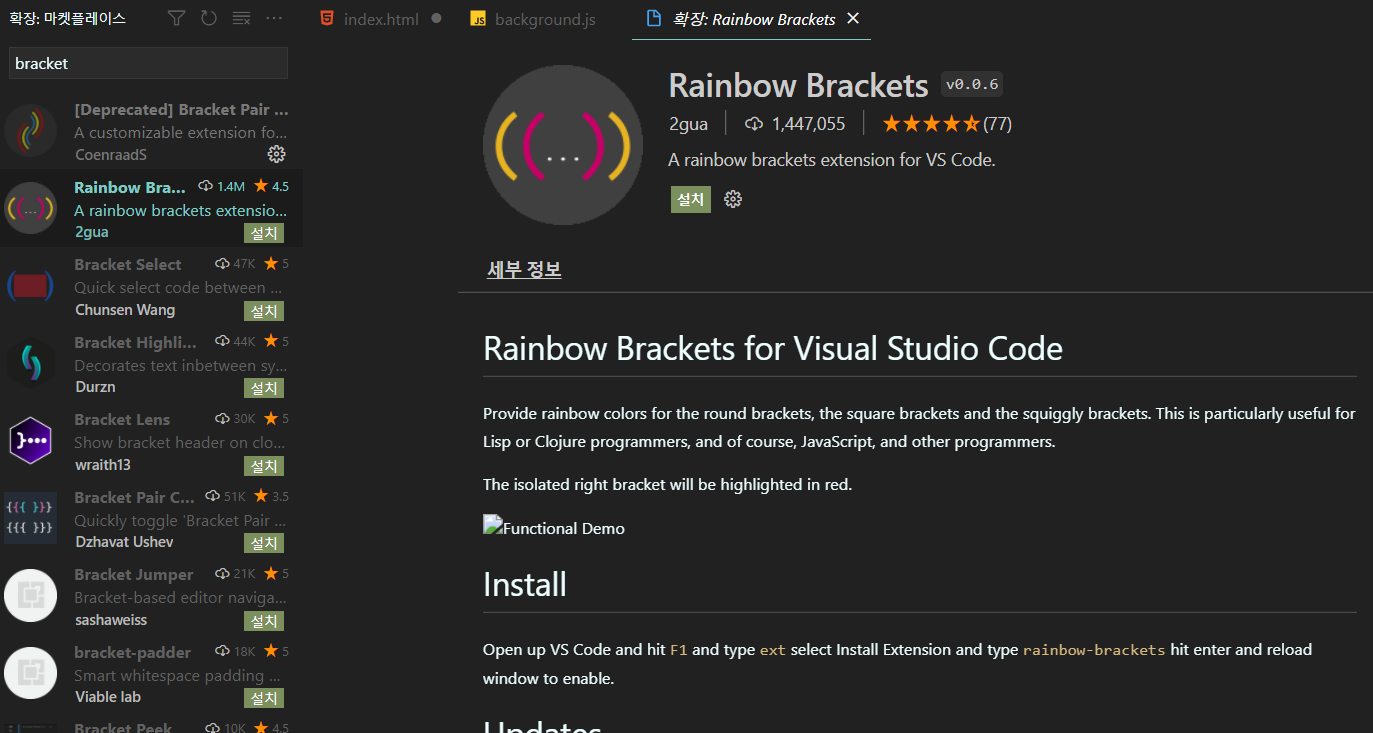Open the extensions views and more actions menu
Screen dimensions: 1373x733
pos(274,18)
